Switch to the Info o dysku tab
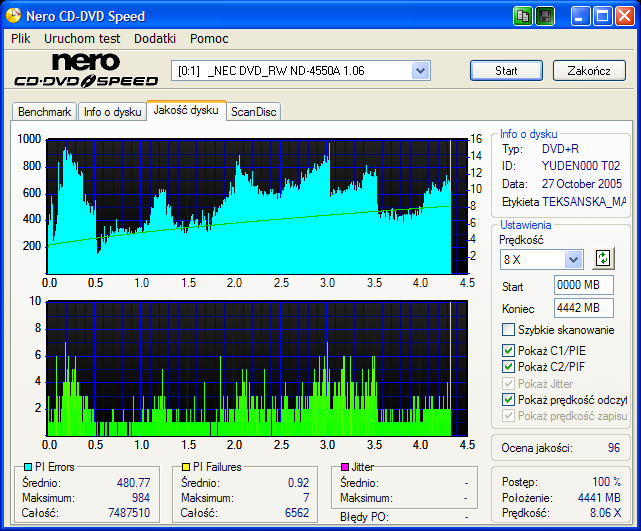 (112, 112)
